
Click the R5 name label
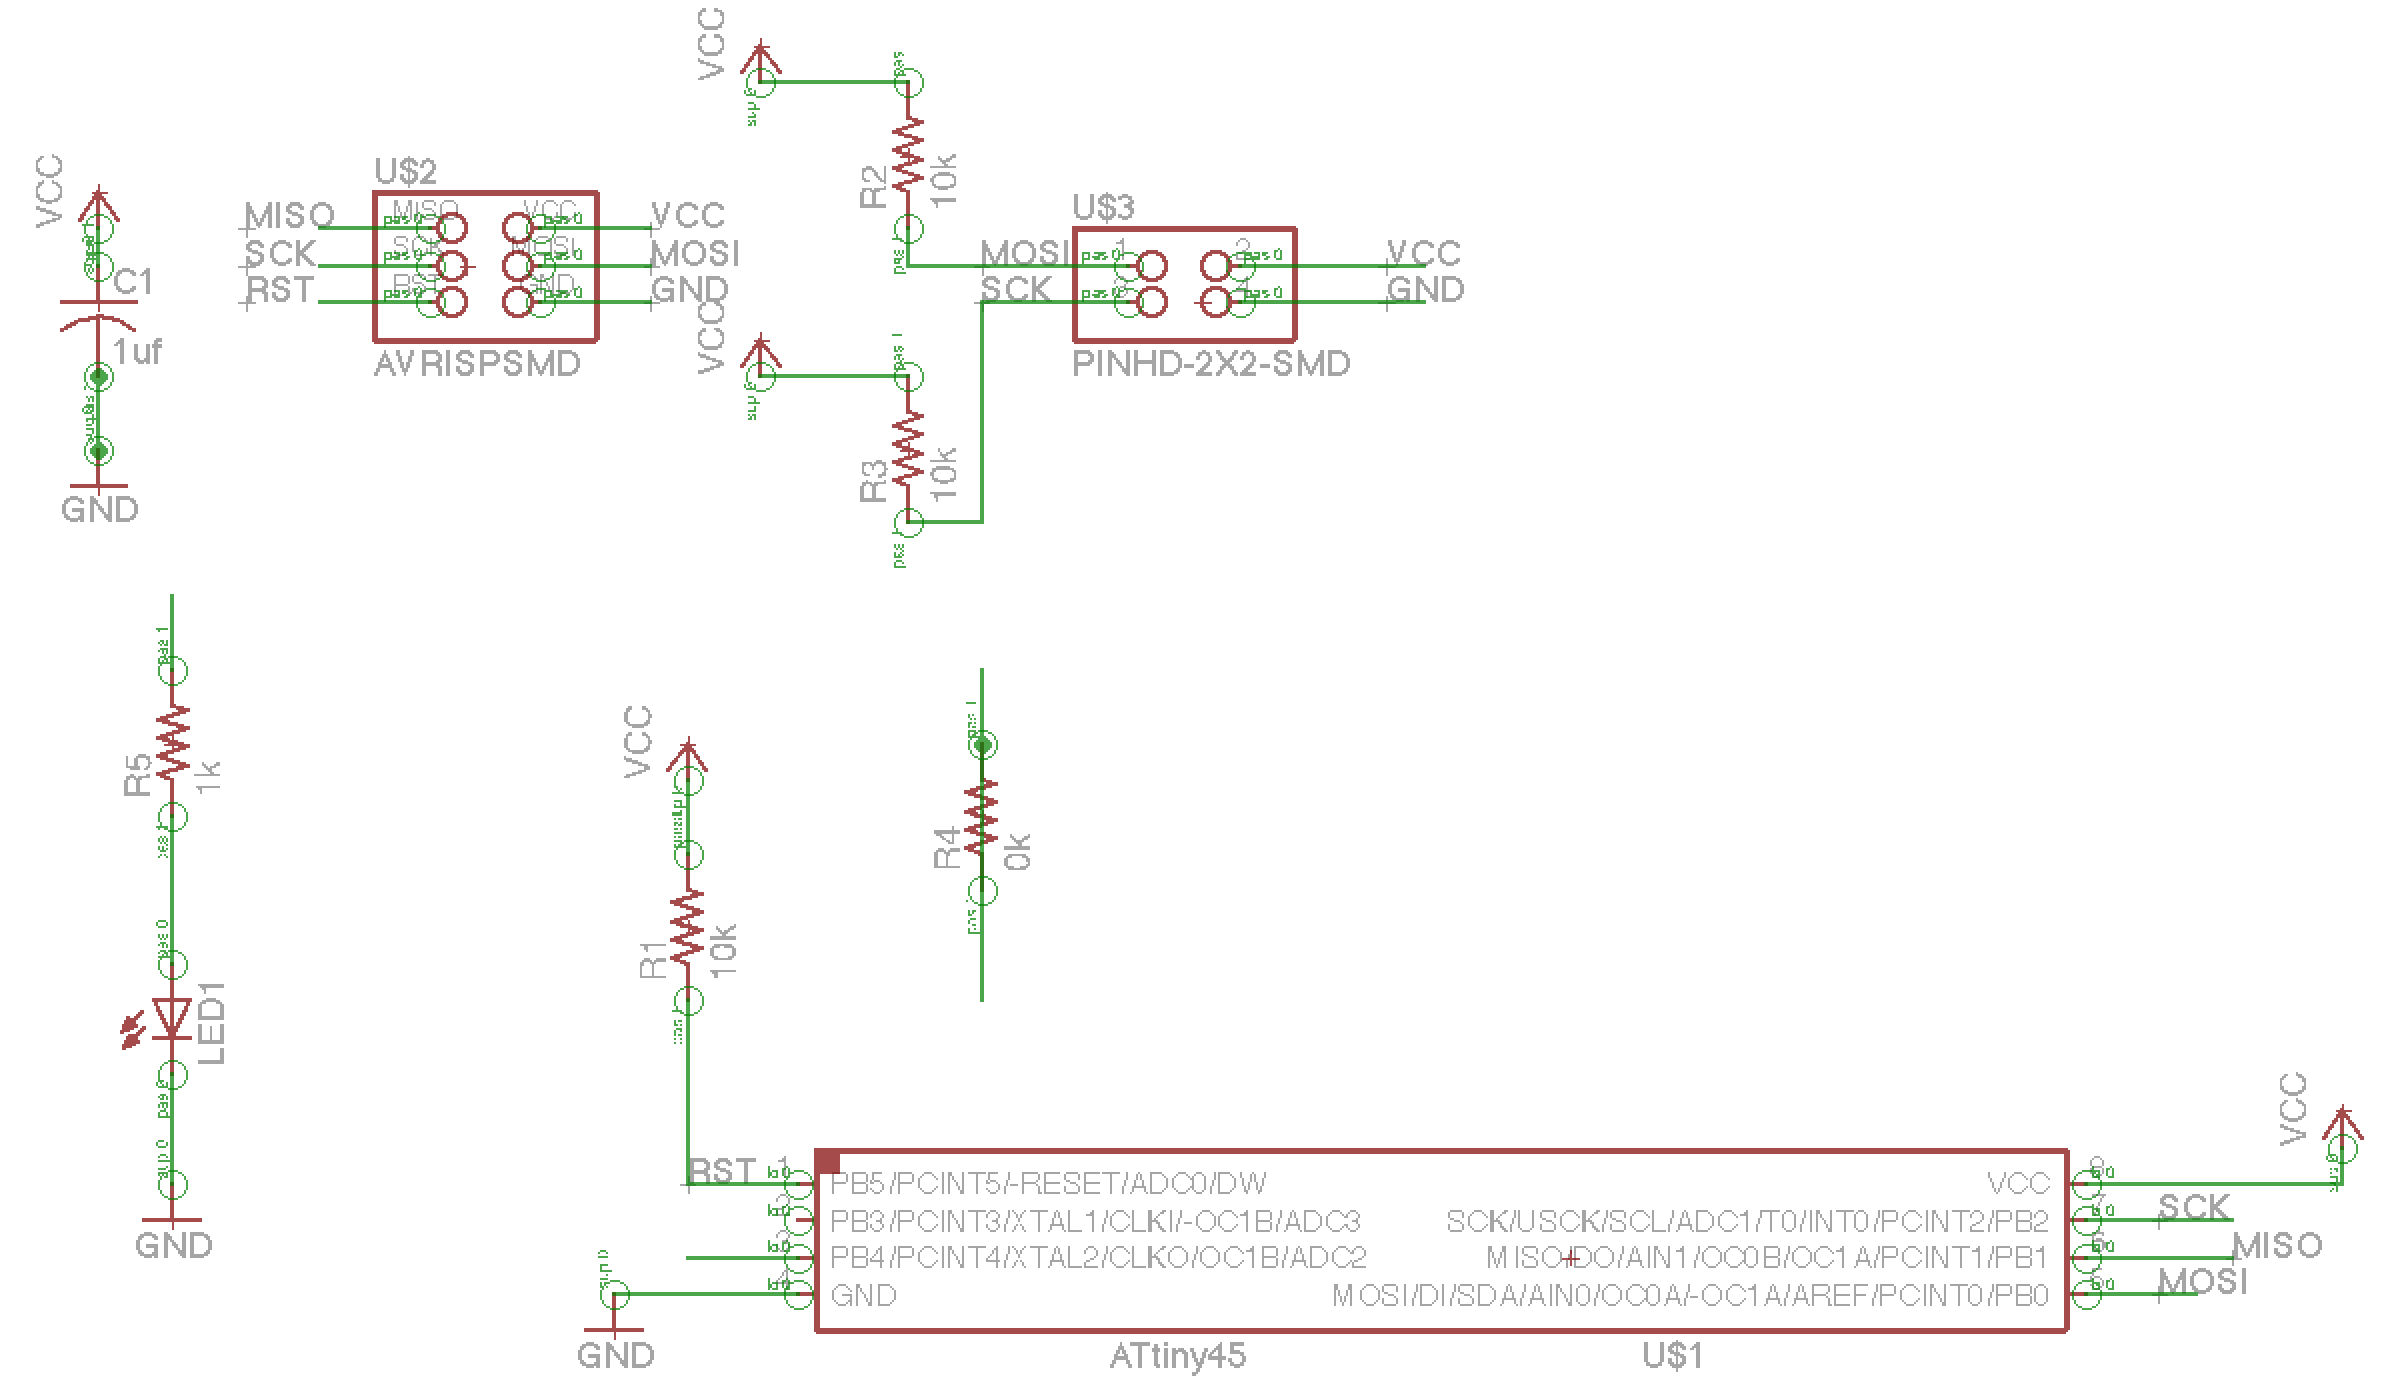(137, 775)
